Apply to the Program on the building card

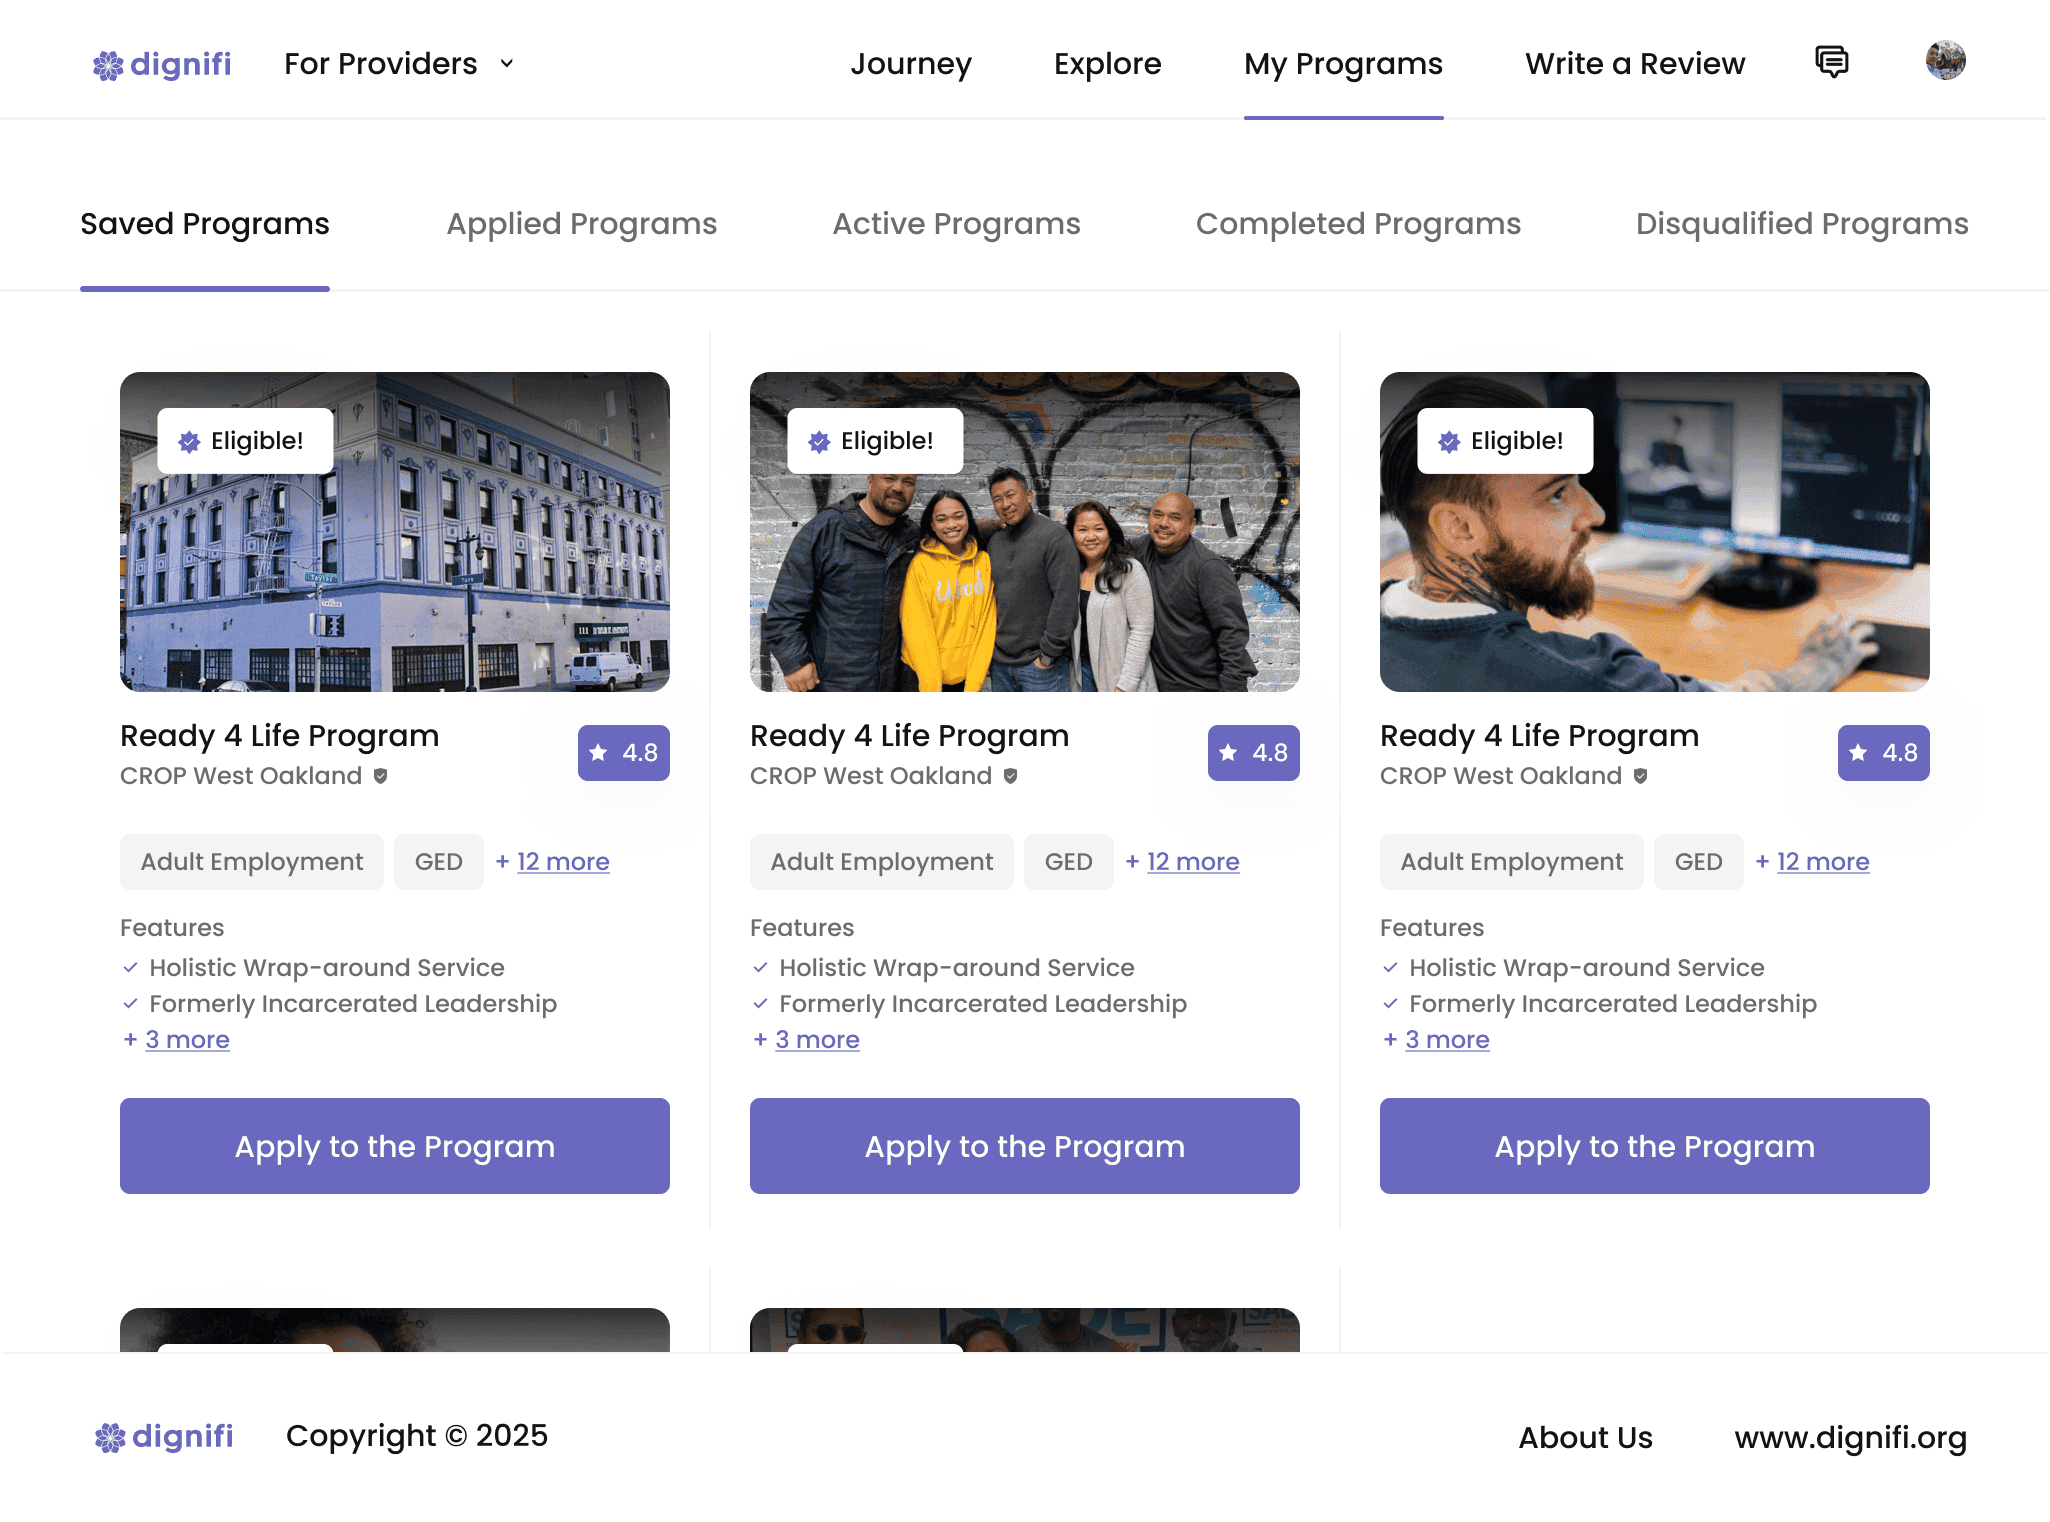click(395, 1146)
